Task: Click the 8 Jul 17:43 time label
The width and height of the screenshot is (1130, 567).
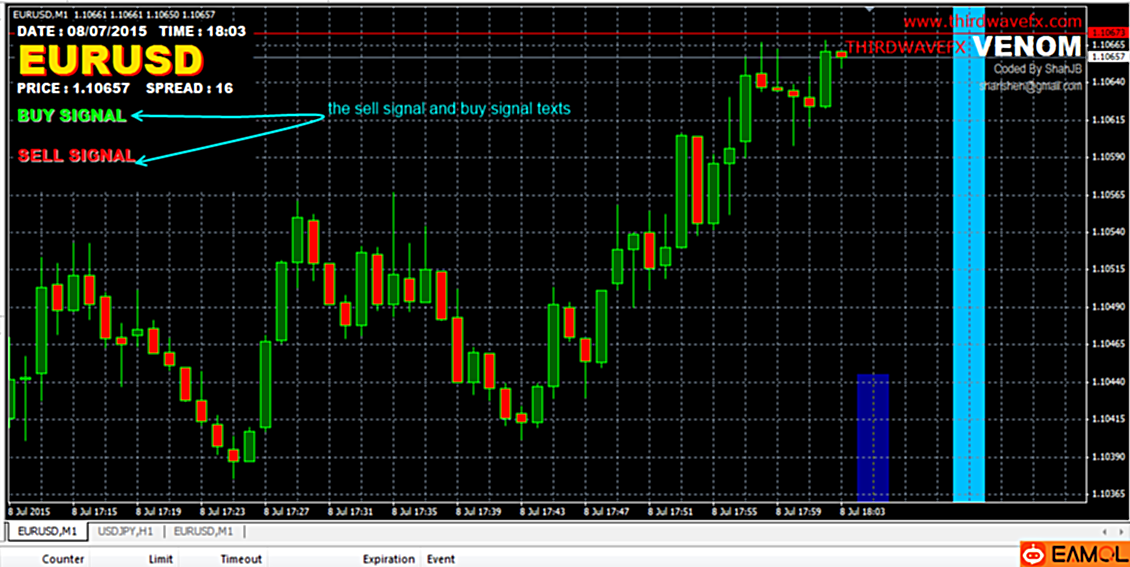Action: tap(543, 512)
